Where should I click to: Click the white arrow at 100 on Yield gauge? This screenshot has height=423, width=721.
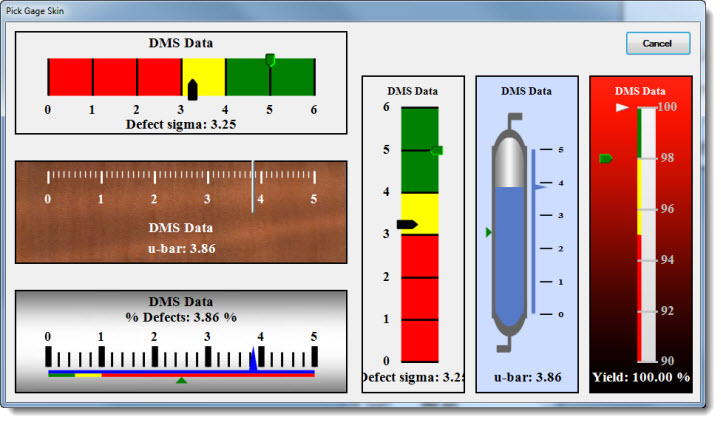[623, 106]
